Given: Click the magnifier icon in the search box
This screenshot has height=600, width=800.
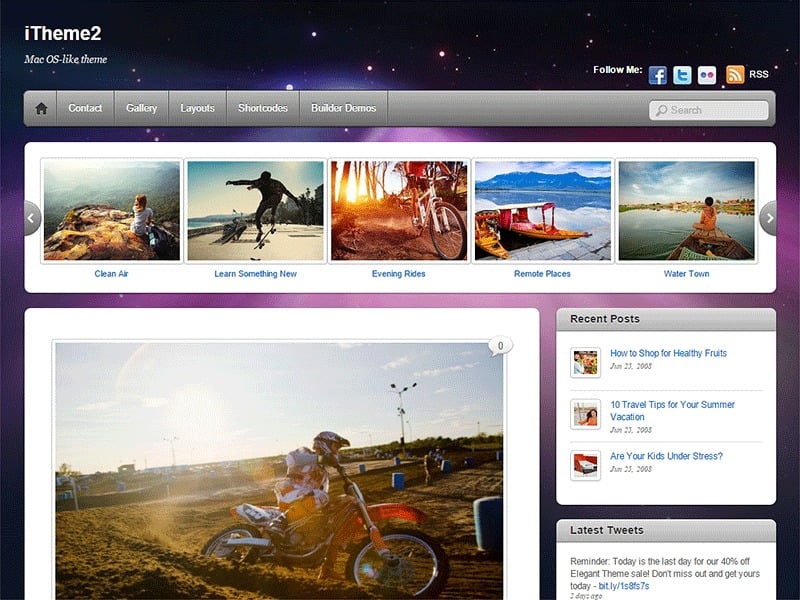Looking at the screenshot, I should tap(661, 110).
